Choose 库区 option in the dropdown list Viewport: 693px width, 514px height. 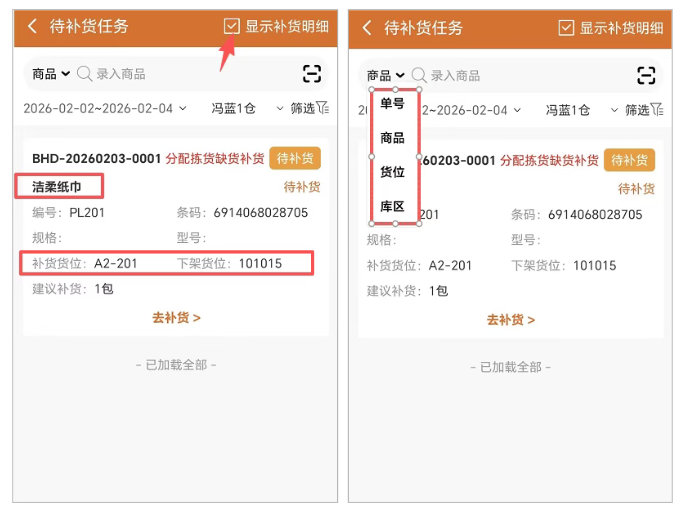pyautogui.click(x=392, y=207)
